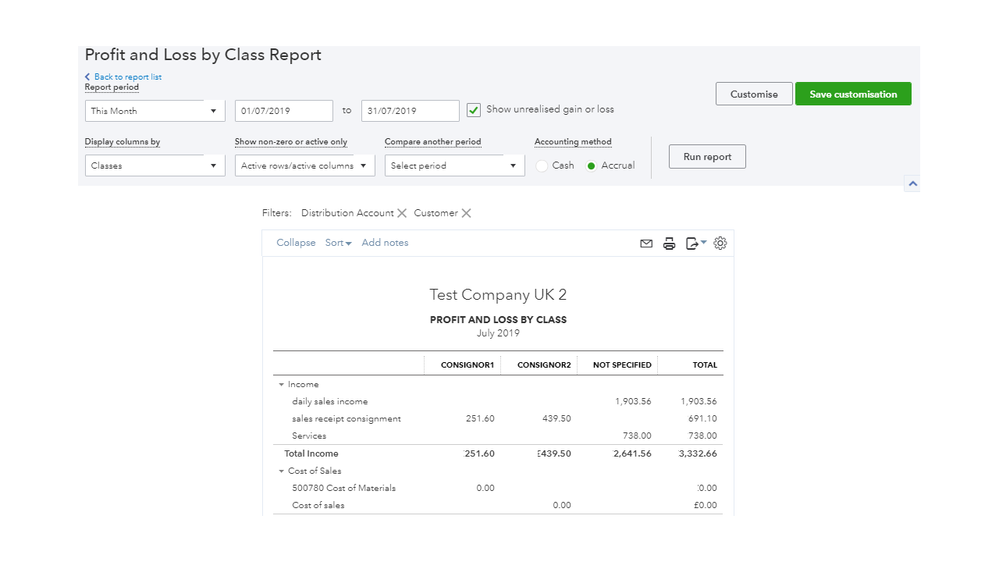Screen dimensions: 999x562
Task: Collapse the report options panel chevron
Action: 911,184
